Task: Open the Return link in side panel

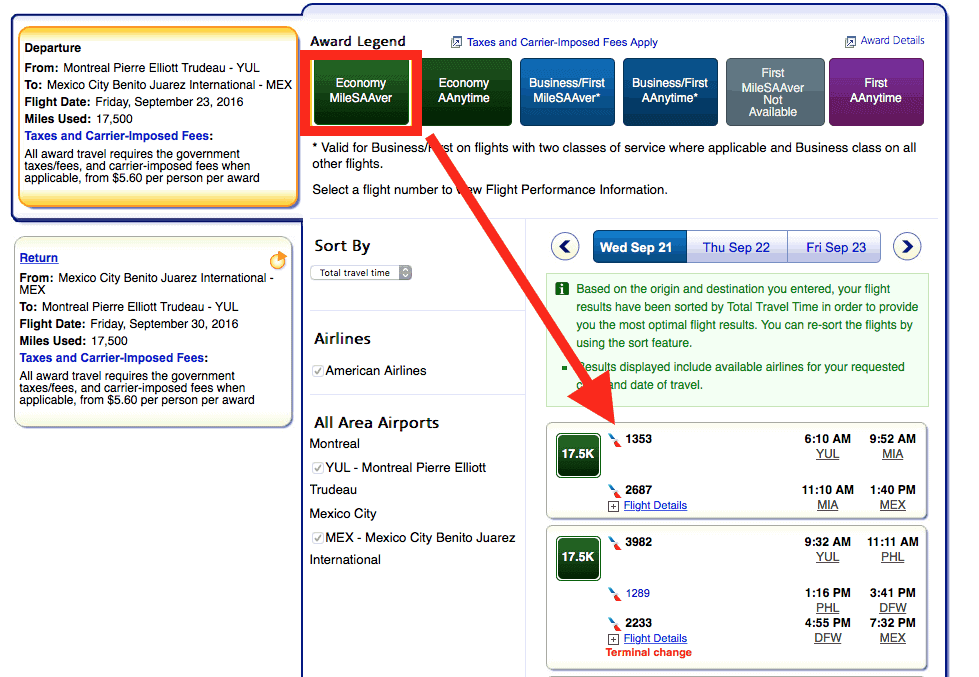Action: [x=39, y=258]
